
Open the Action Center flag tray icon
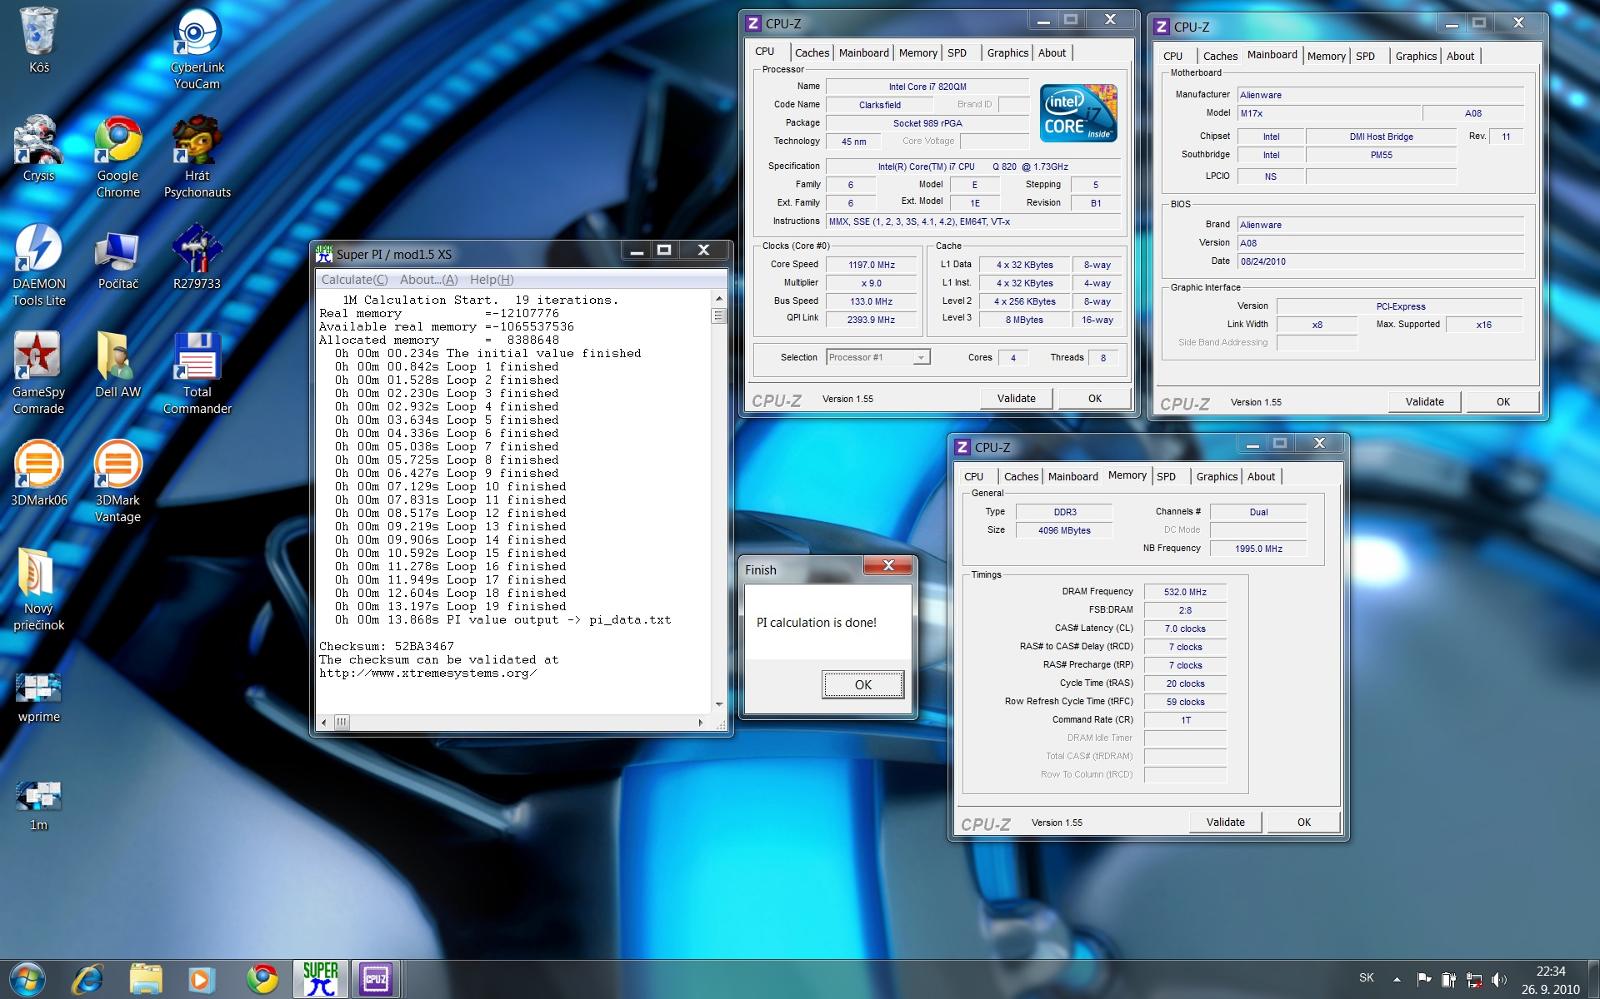tap(1422, 979)
